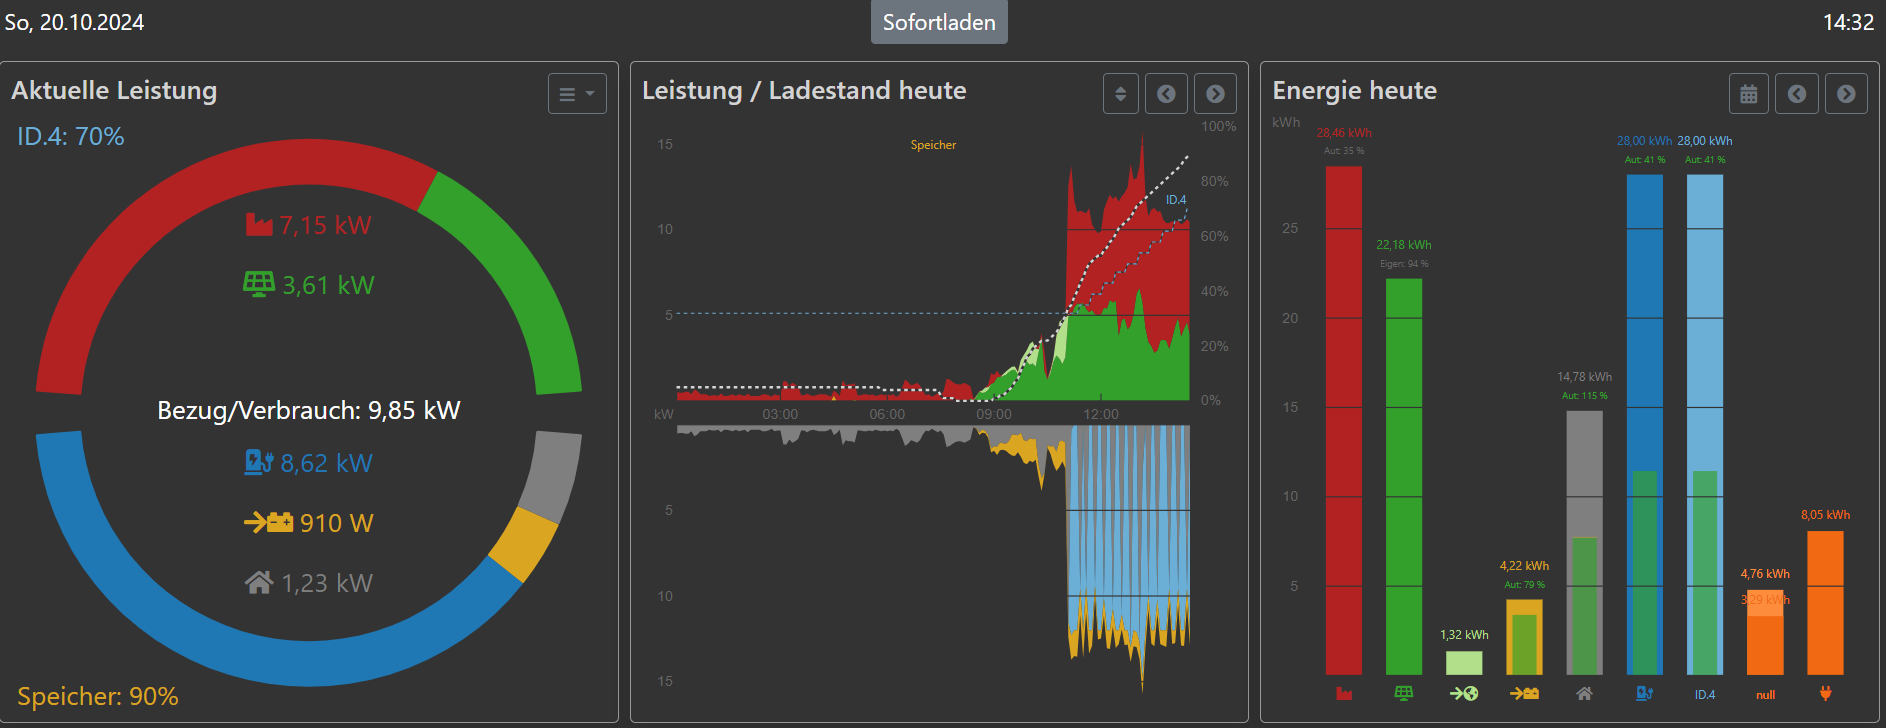1886x728 pixels.
Task: Click the green 22,18 kWh solar bar
Action: tap(1404, 476)
